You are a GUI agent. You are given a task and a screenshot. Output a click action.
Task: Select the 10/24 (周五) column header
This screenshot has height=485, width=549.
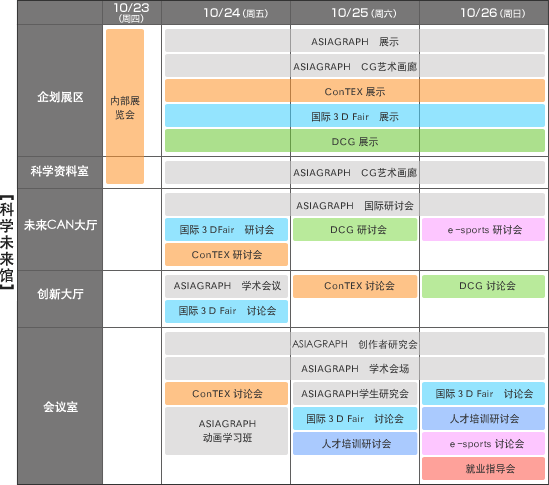tap(226, 13)
